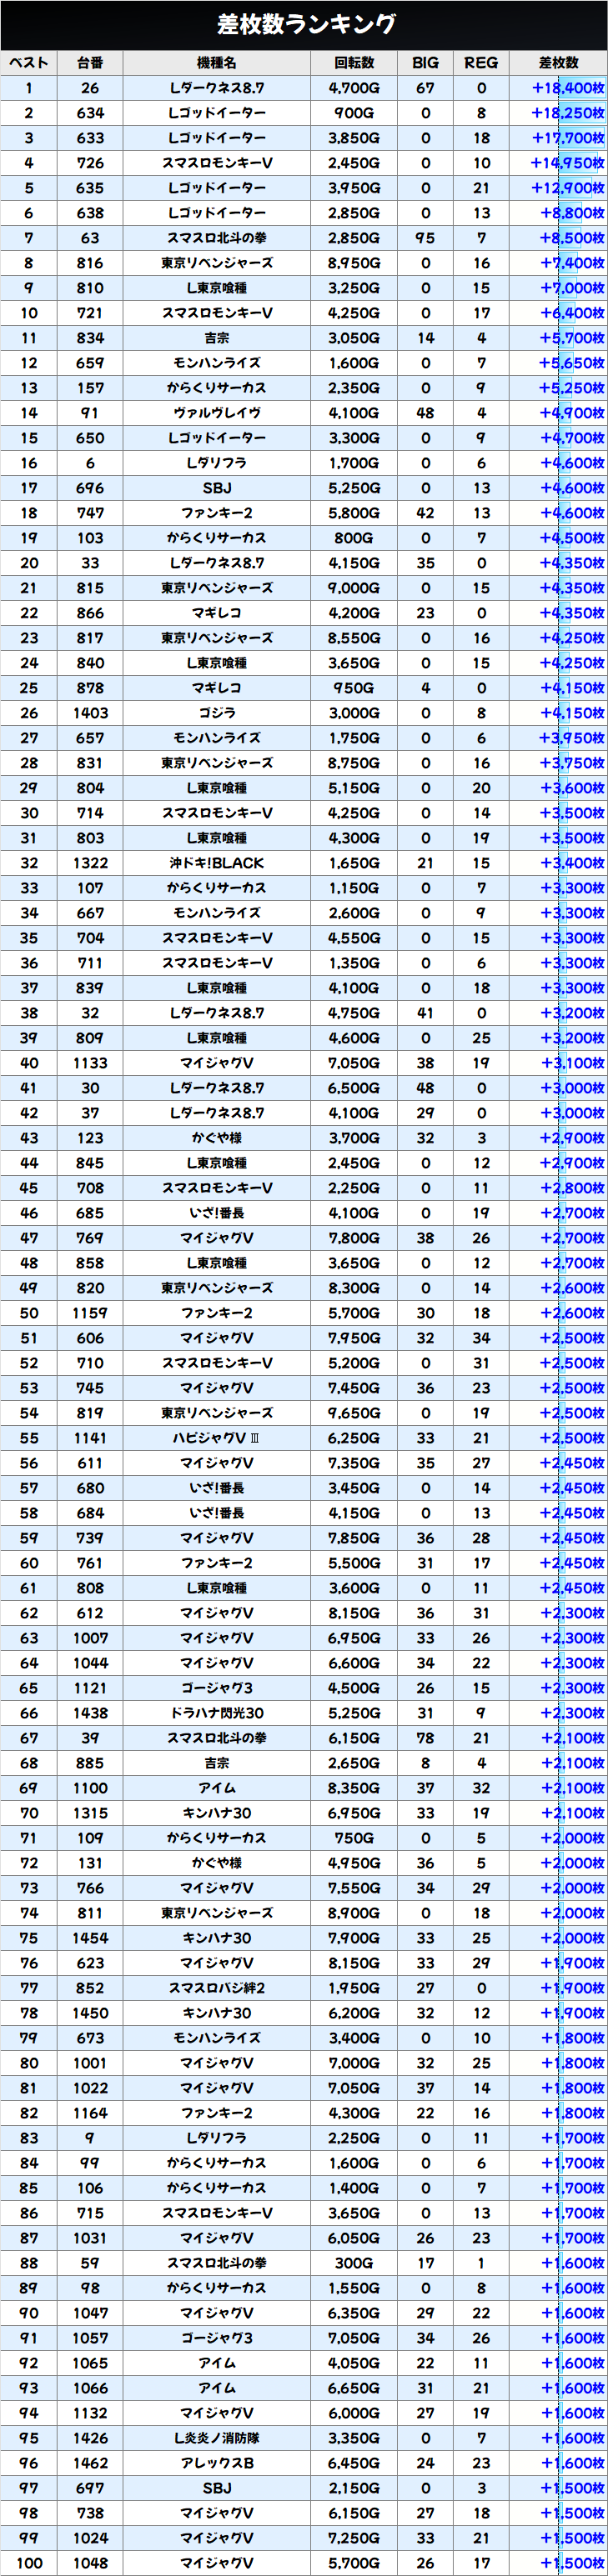Click the 差枚数 column header
The height and width of the screenshot is (2576, 608).
pos(558,63)
